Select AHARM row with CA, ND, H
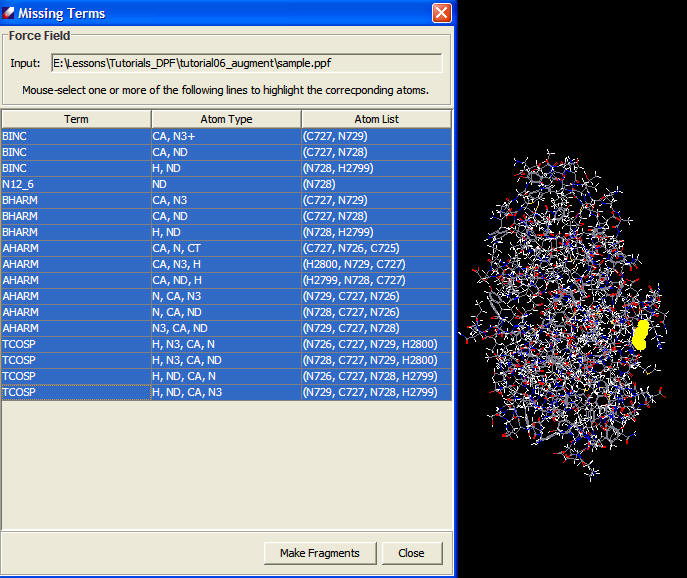Image resolution: width=687 pixels, height=578 pixels. (x=76, y=280)
